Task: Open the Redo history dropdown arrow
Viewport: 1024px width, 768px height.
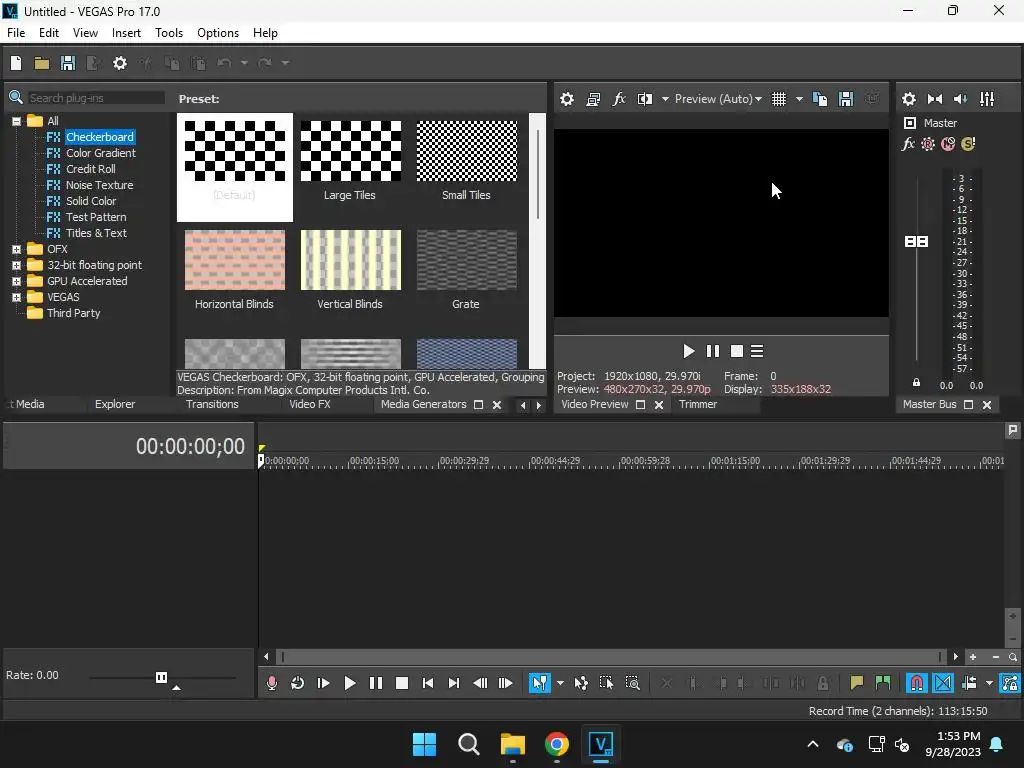Action: [x=285, y=63]
